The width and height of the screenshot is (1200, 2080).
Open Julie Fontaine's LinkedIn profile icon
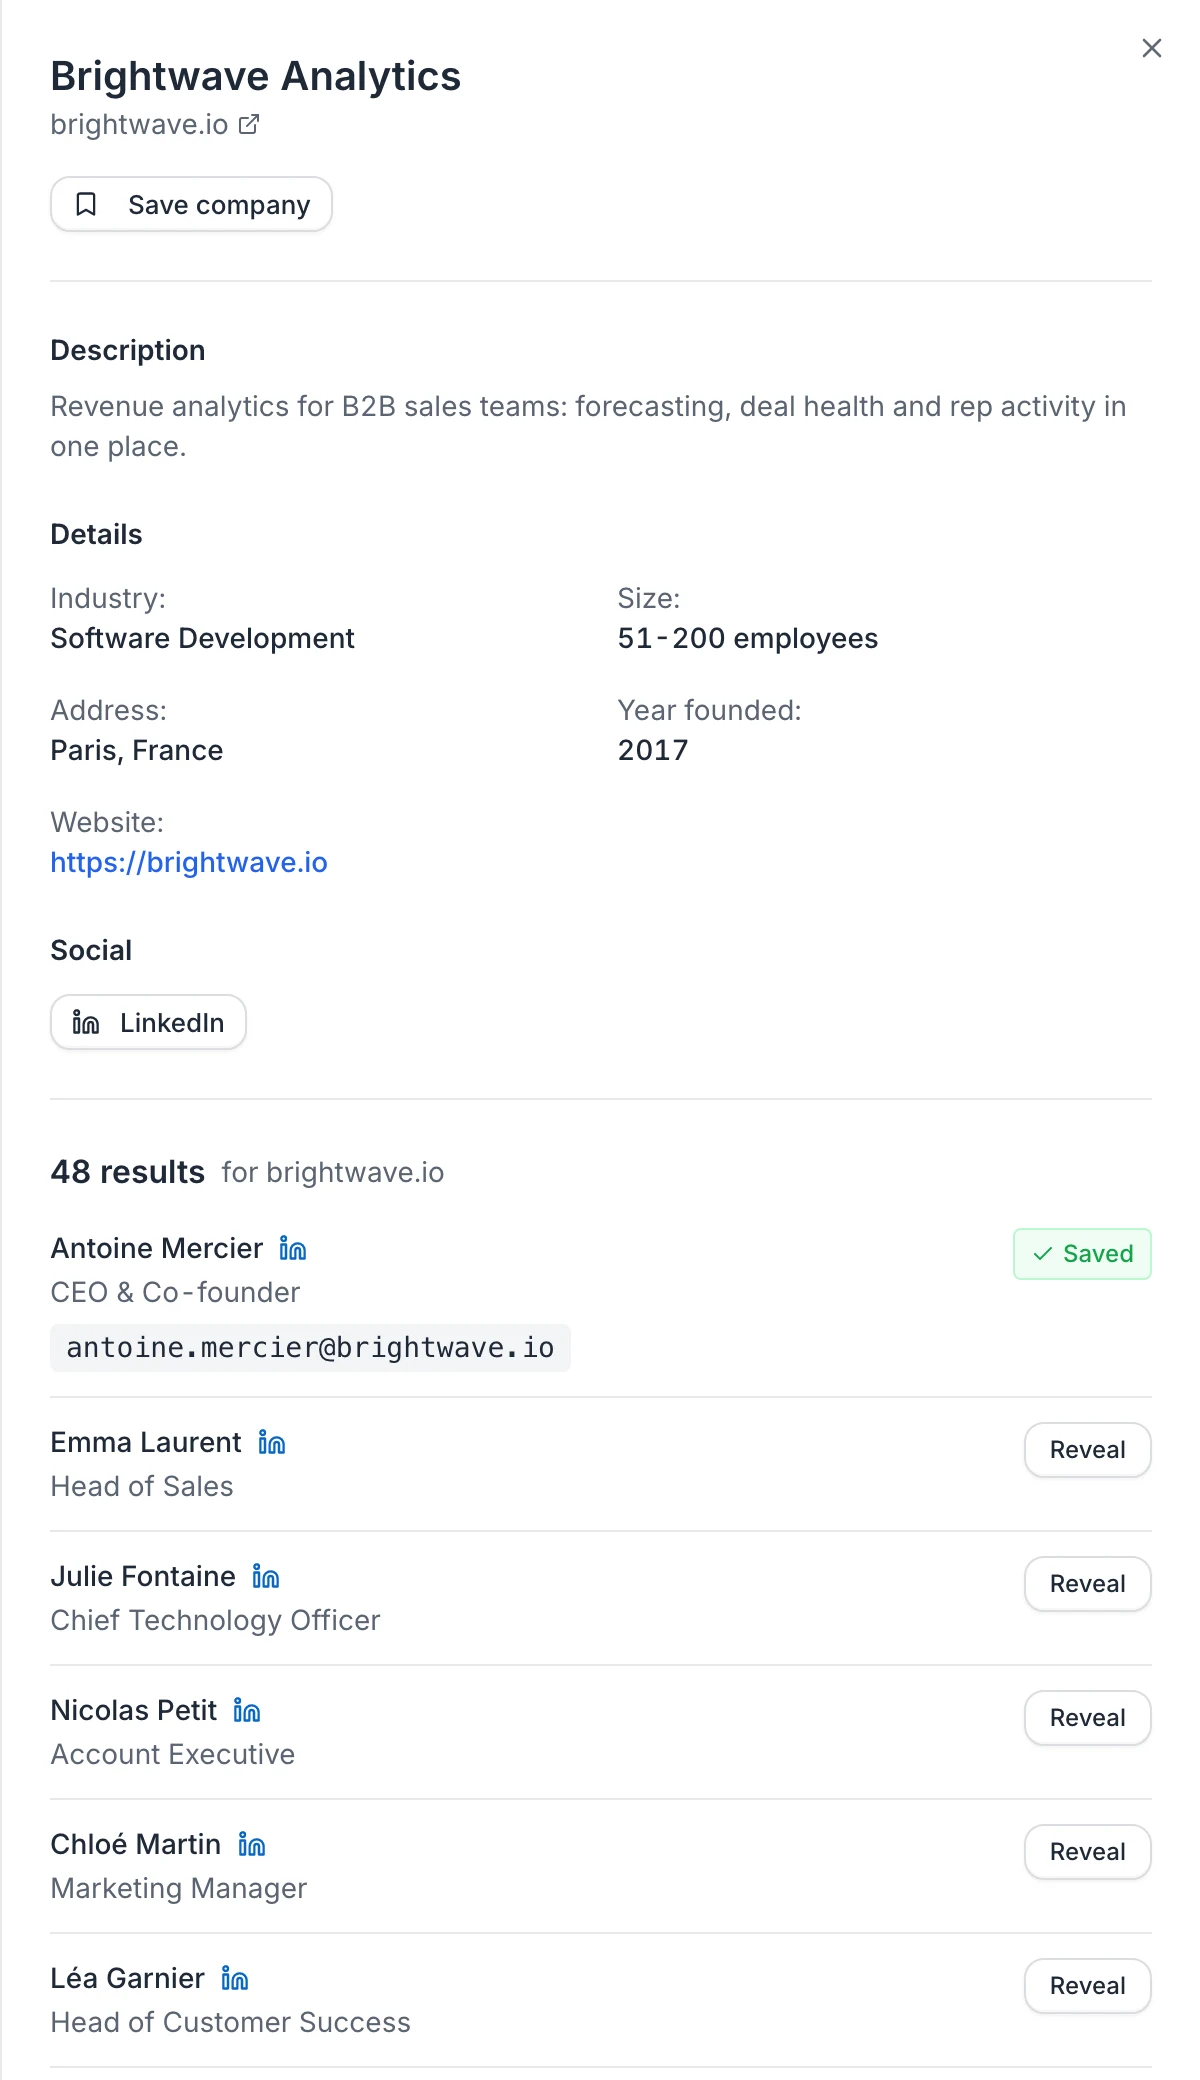266,1576
